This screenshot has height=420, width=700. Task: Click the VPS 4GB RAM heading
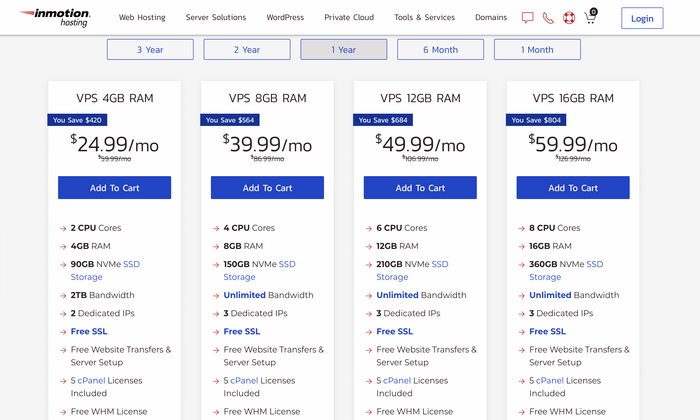tap(115, 98)
